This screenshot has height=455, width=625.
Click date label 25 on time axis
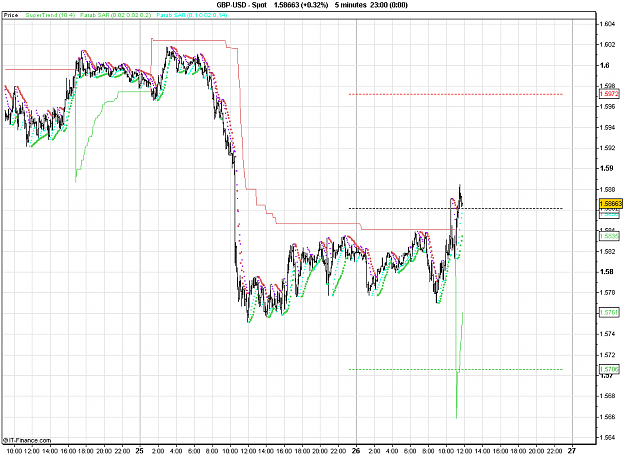[139, 451]
